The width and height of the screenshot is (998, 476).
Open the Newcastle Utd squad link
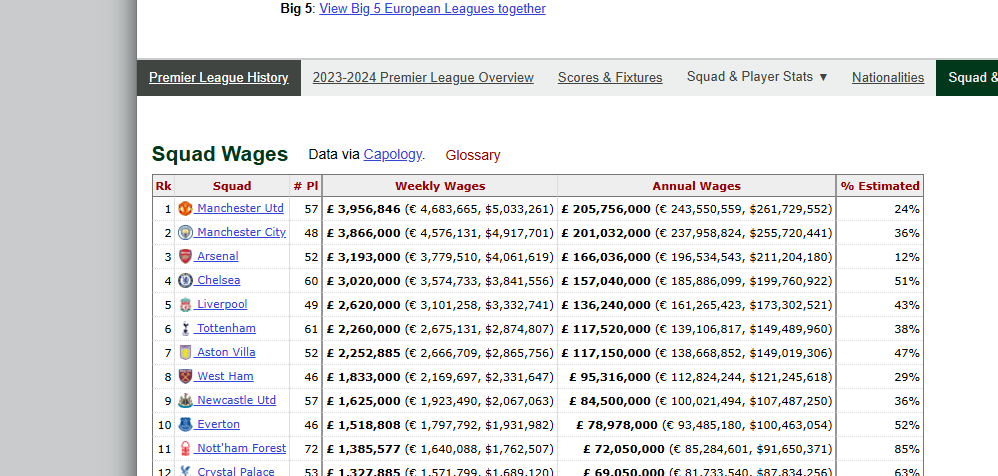click(x=235, y=400)
